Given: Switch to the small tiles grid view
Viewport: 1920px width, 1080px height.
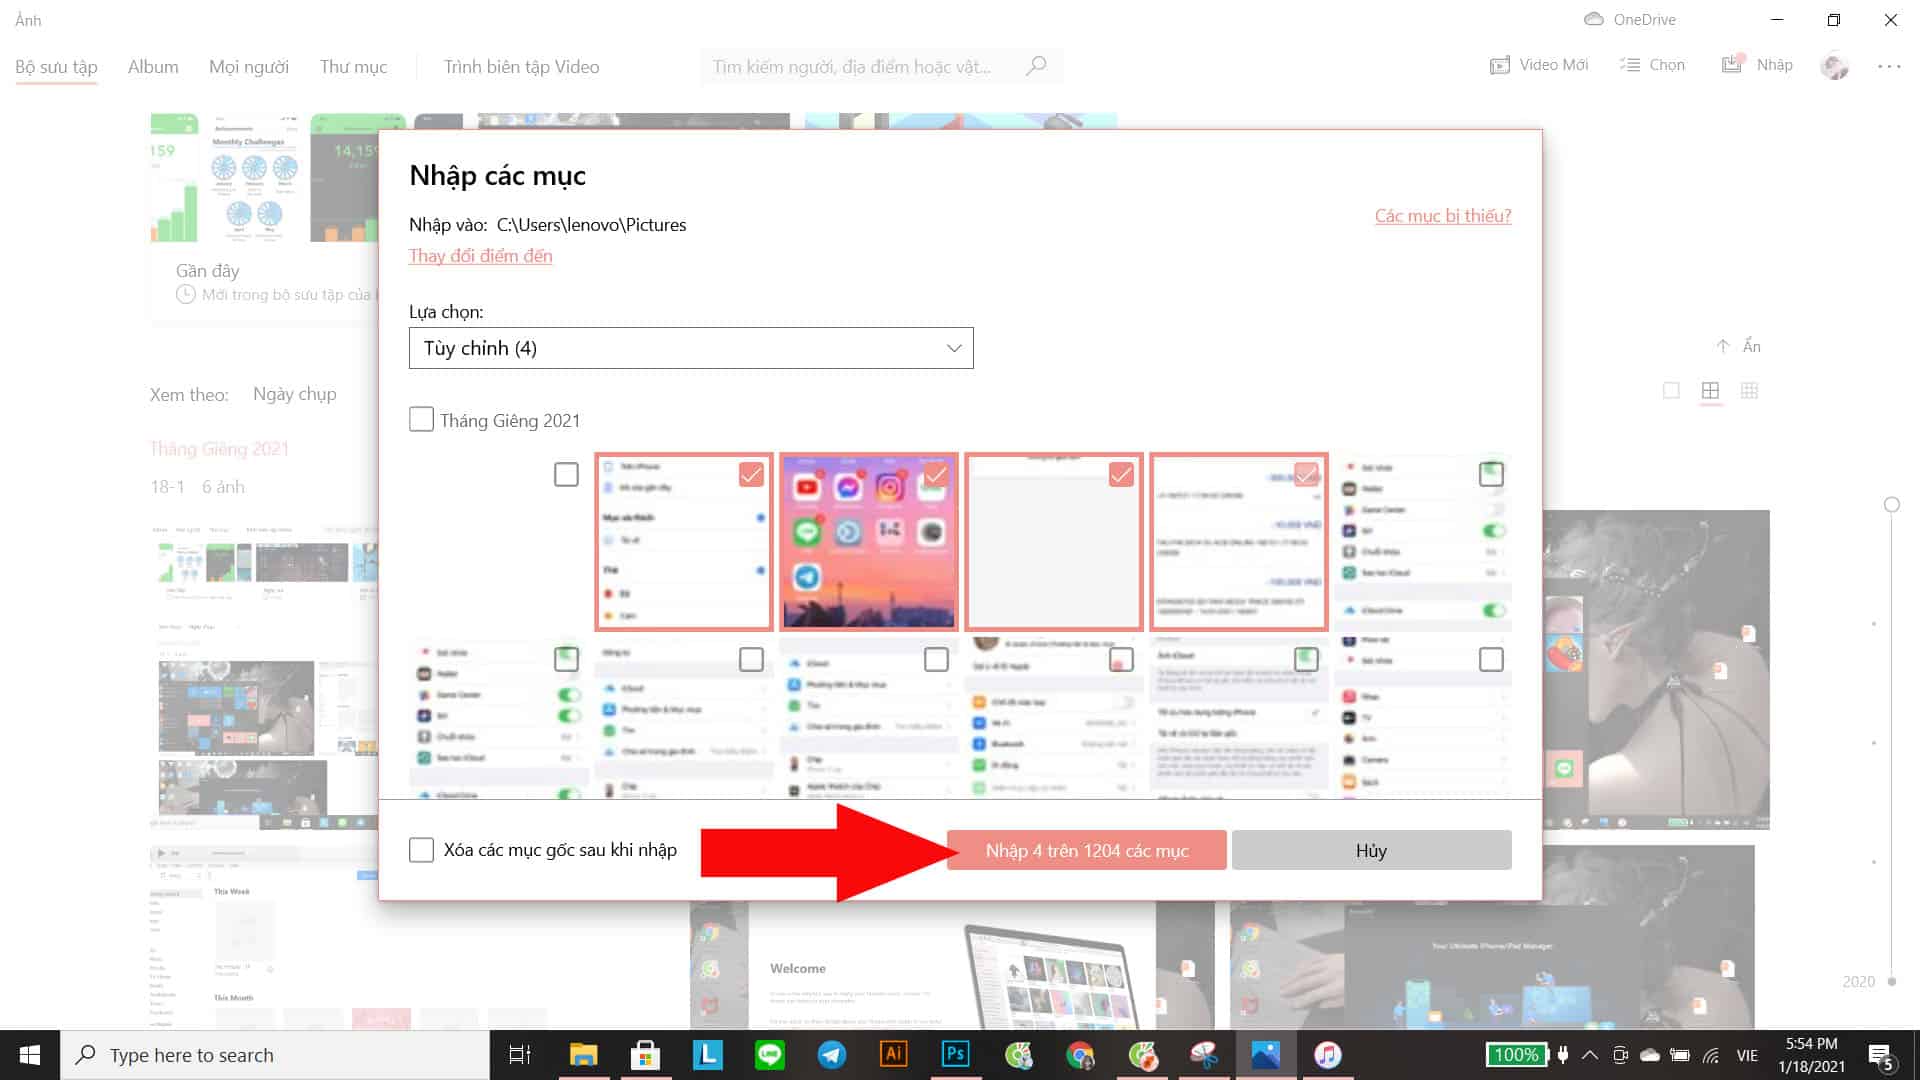Looking at the screenshot, I should tap(1749, 391).
